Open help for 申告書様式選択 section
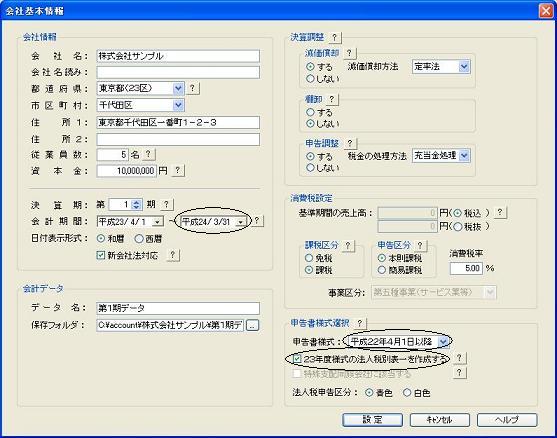Screen dimensions: 557x438 coord(360,323)
